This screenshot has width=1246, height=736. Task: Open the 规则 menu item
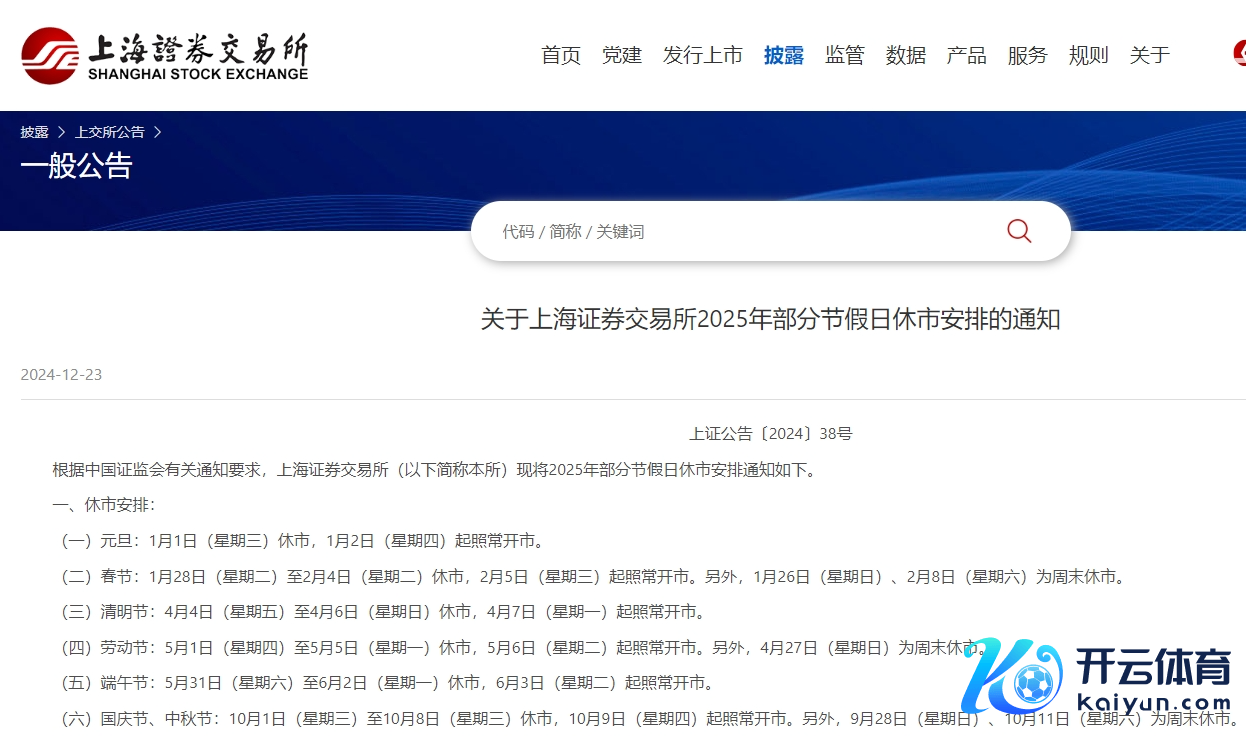click(x=1089, y=55)
